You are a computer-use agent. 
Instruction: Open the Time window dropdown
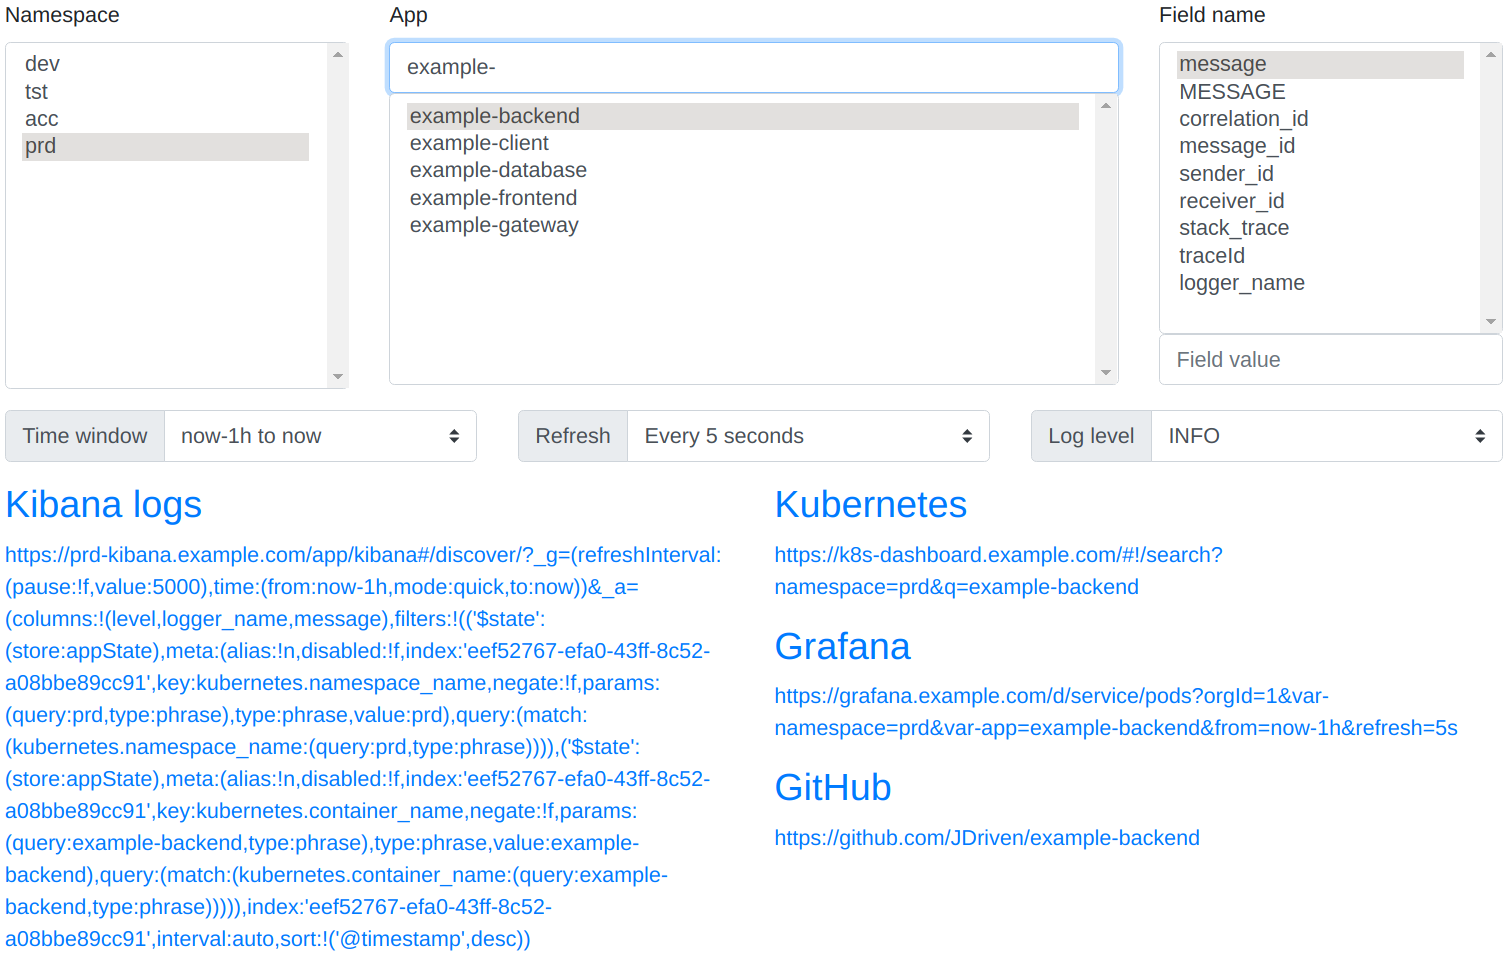[320, 436]
